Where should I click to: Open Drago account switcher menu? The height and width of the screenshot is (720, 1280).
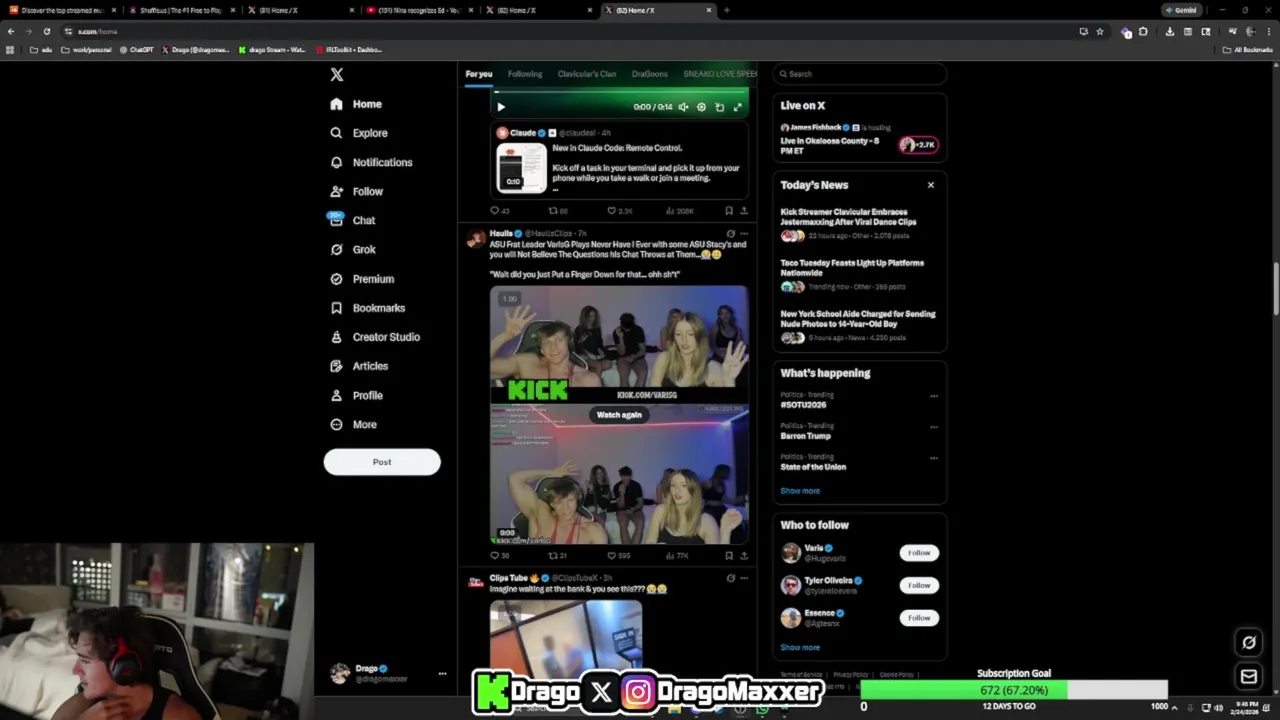click(388, 673)
